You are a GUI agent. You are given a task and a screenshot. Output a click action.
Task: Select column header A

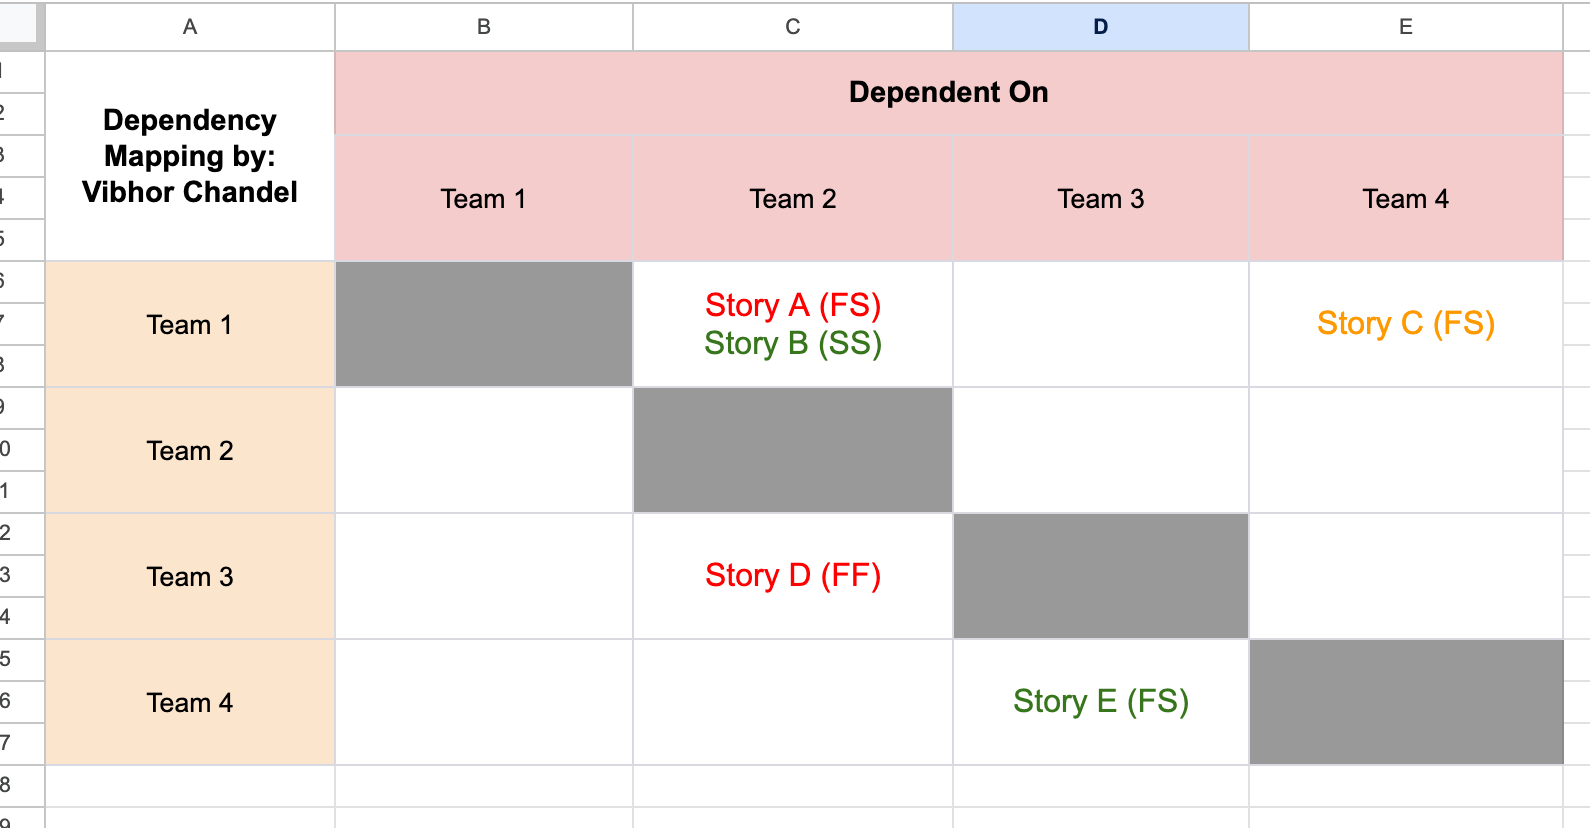tap(189, 27)
